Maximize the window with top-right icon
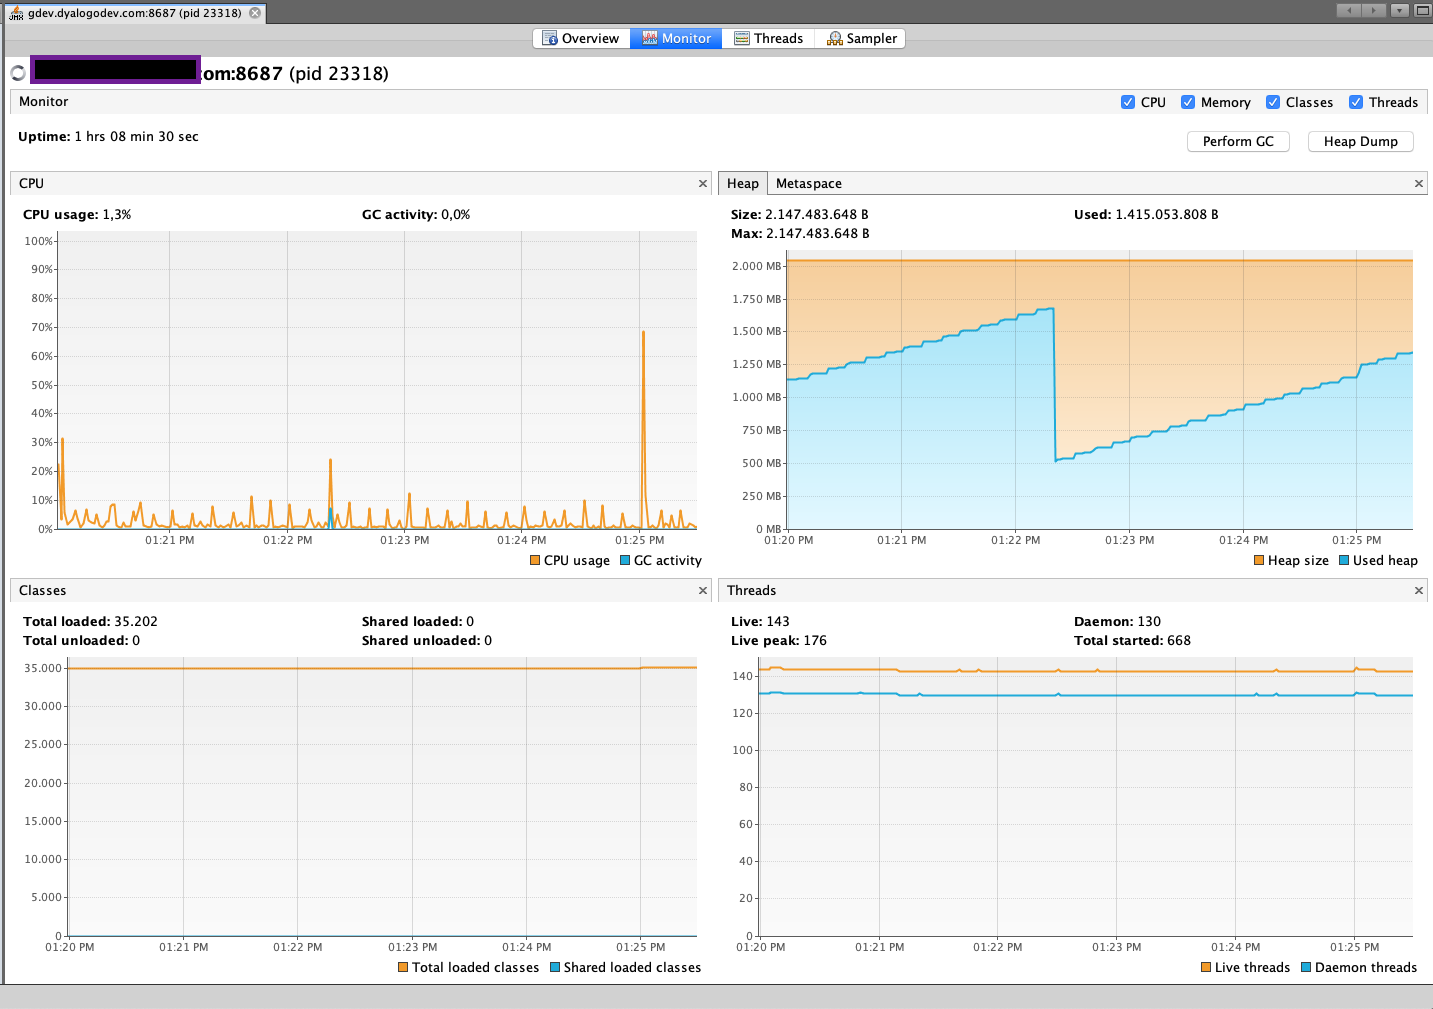Image resolution: width=1433 pixels, height=1009 pixels. click(1422, 10)
